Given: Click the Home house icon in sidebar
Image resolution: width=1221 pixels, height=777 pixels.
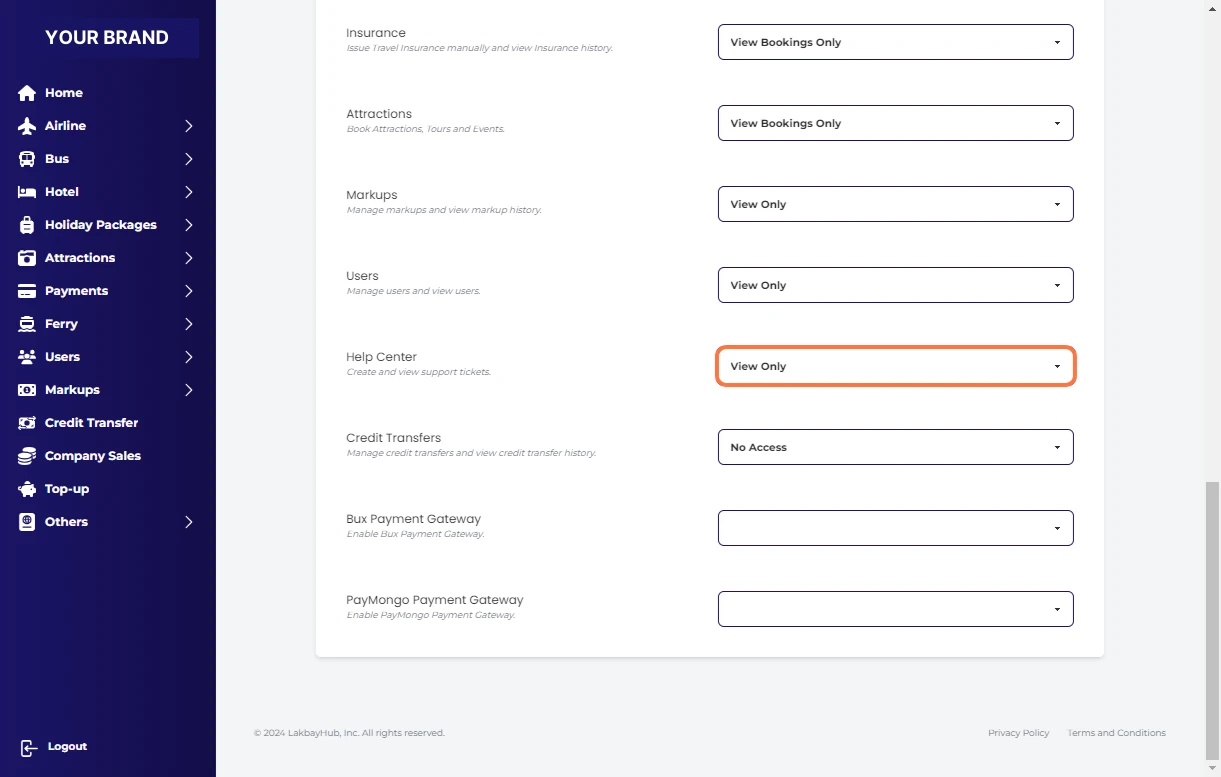Looking at the screenshot, I should click(27, 93).
